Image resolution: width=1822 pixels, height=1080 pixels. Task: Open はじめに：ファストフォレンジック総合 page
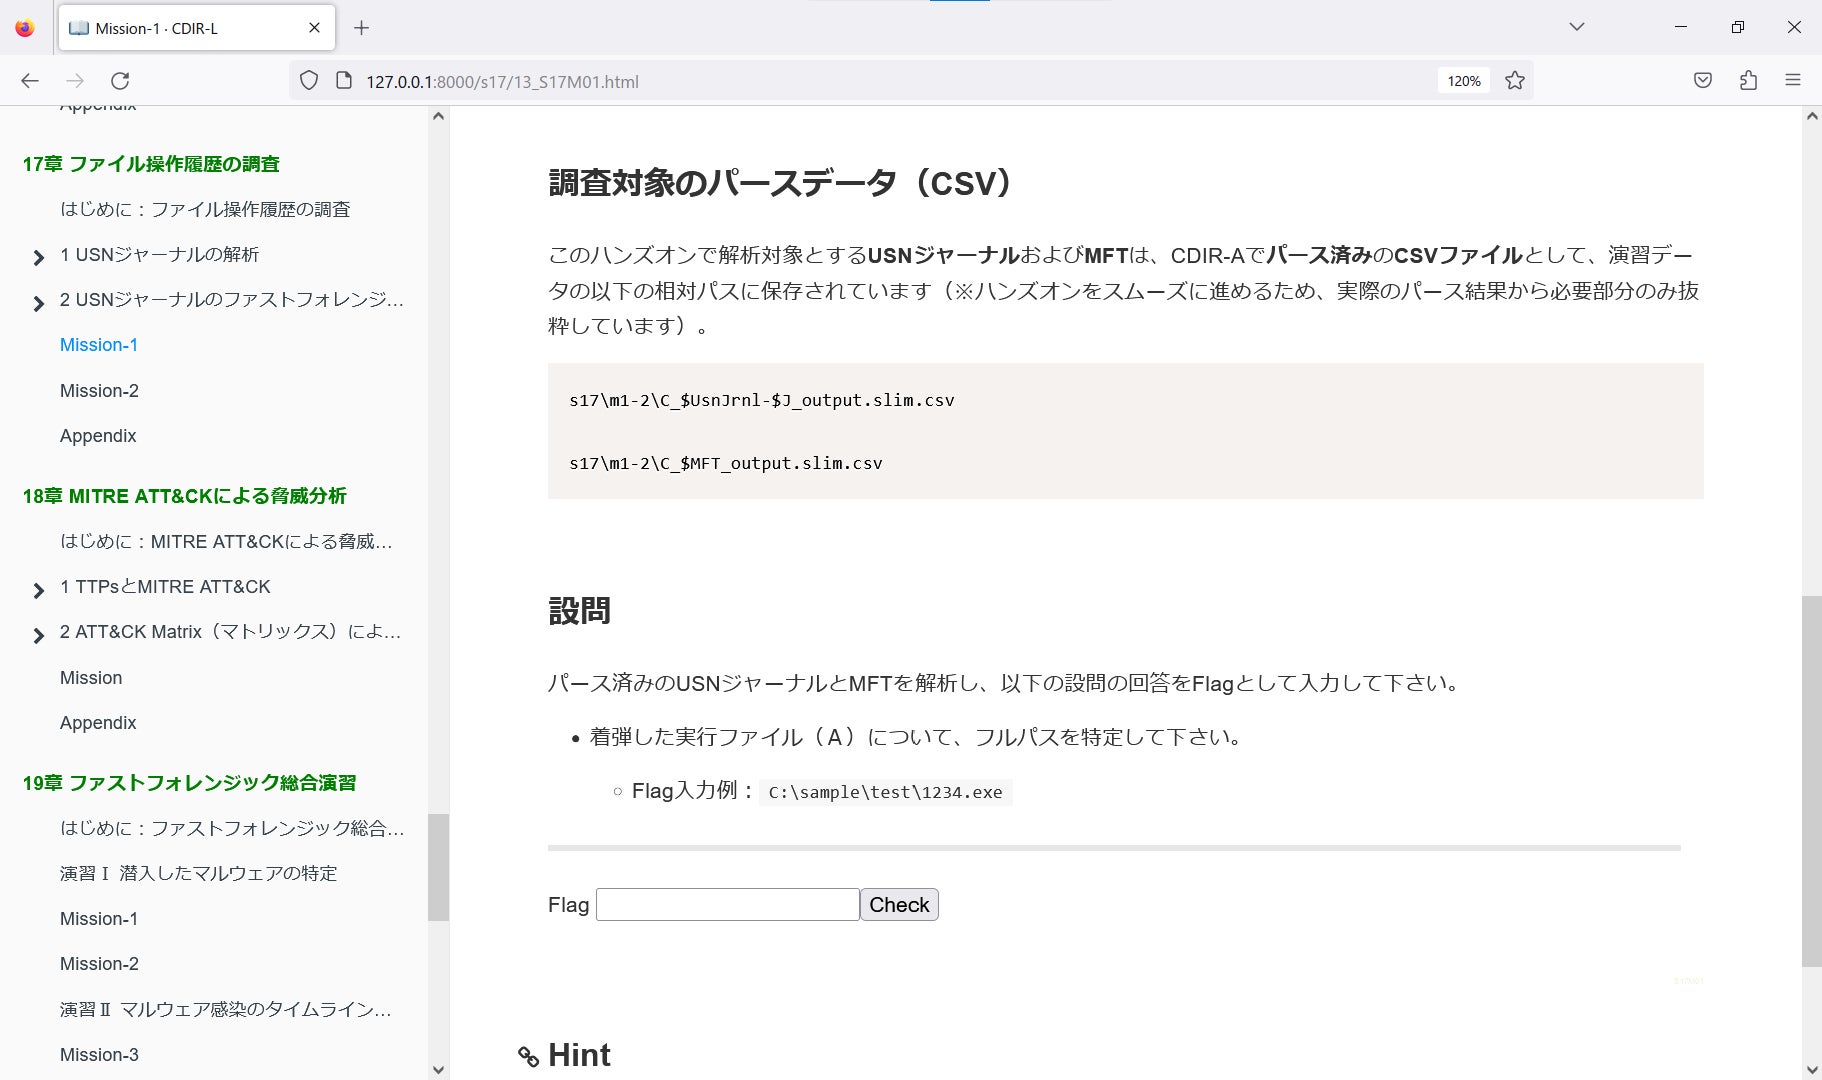tap(232, 828)
